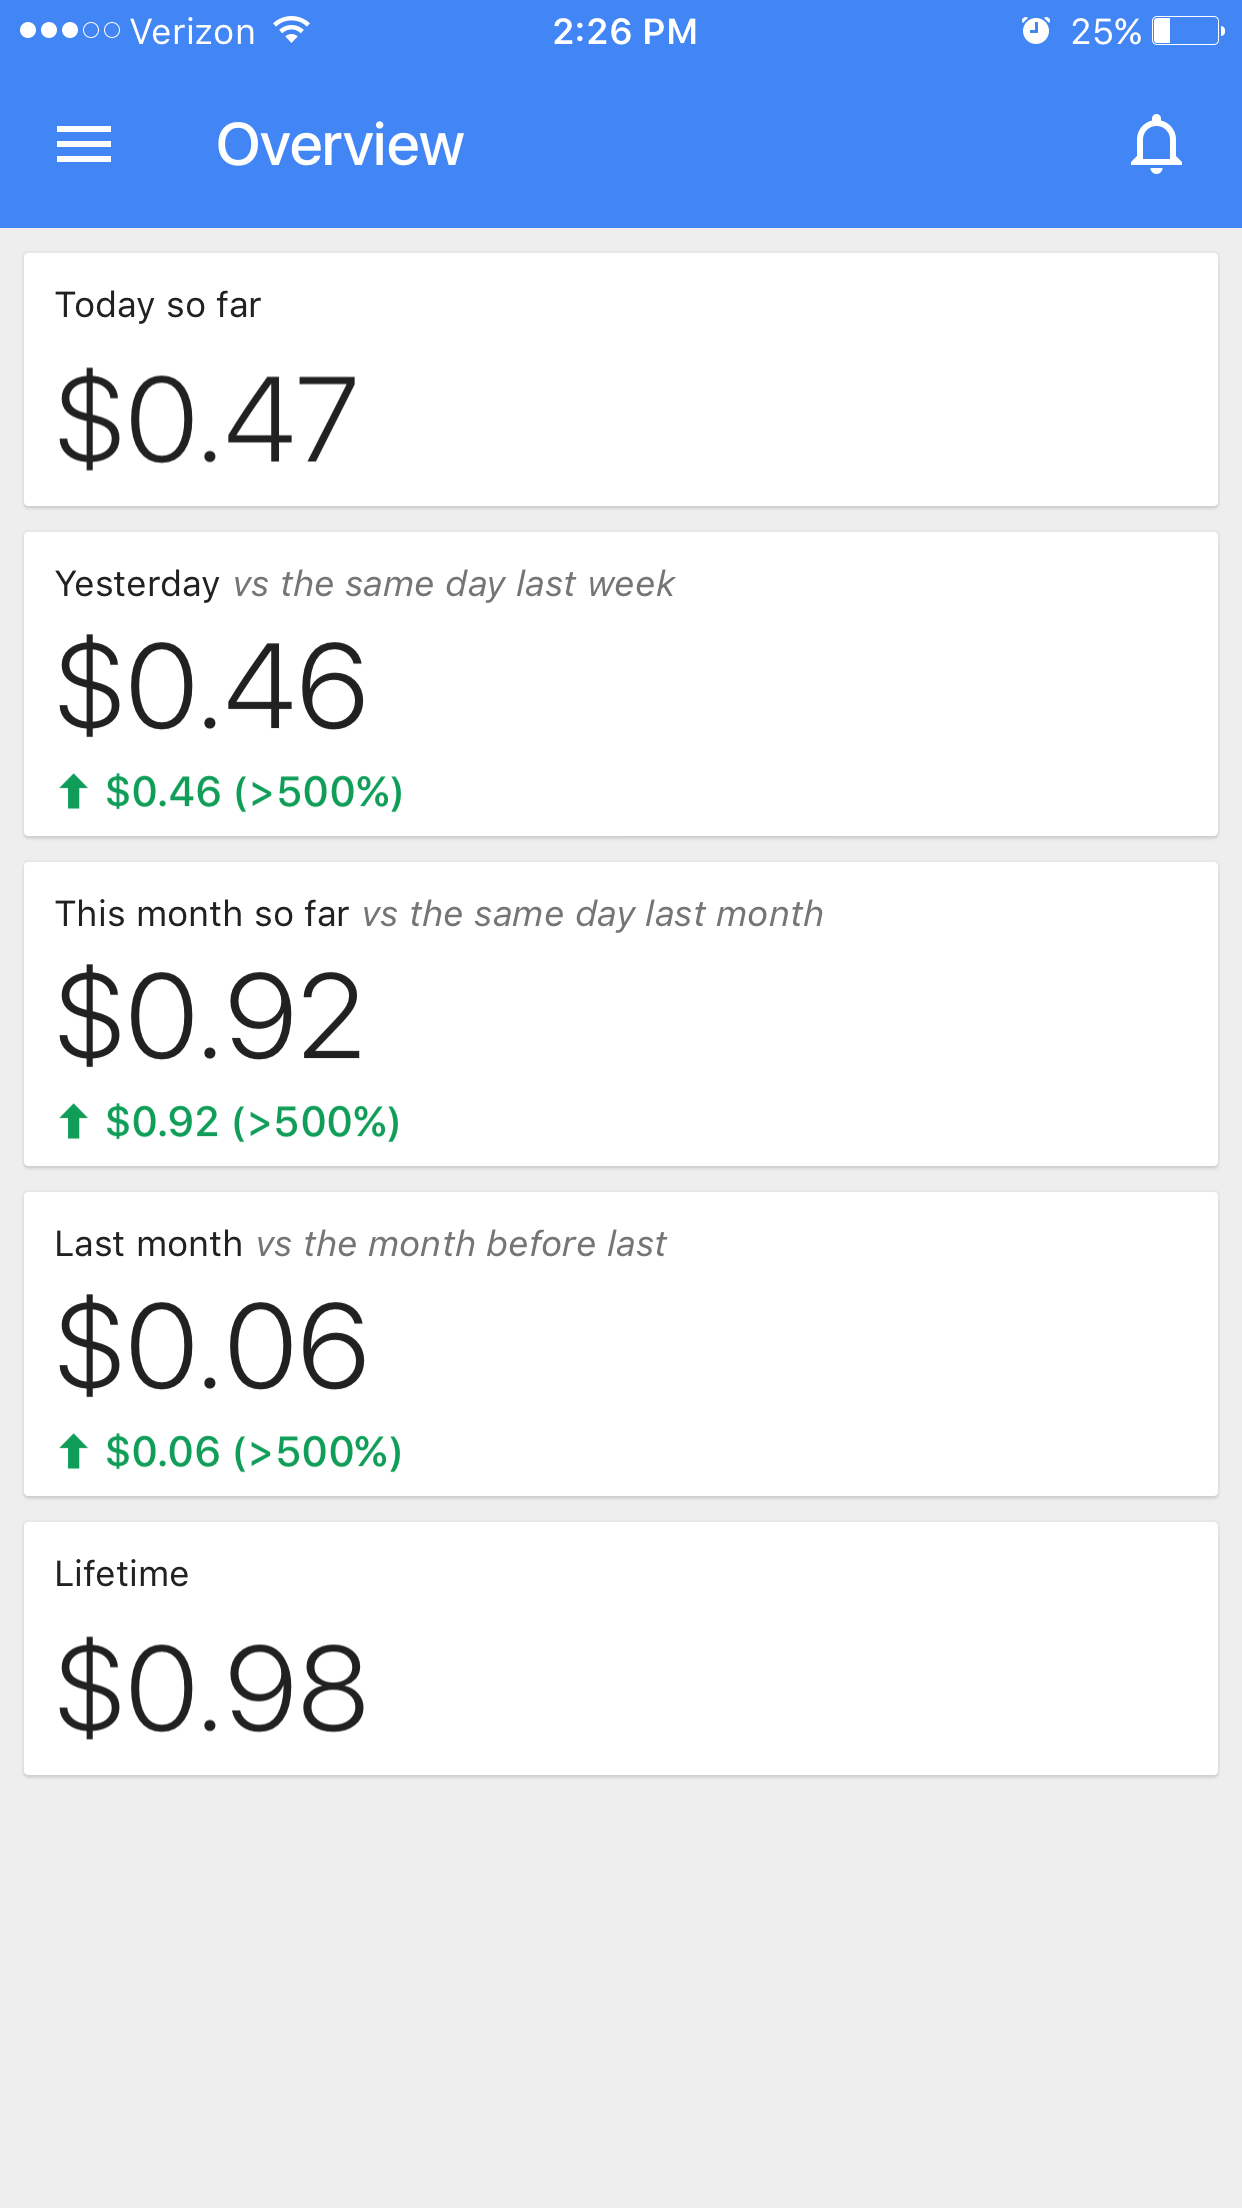The image size is (1242, 2208).
Task: Open the Last month $0.06 card
Action: click(x=620, y=1344)
